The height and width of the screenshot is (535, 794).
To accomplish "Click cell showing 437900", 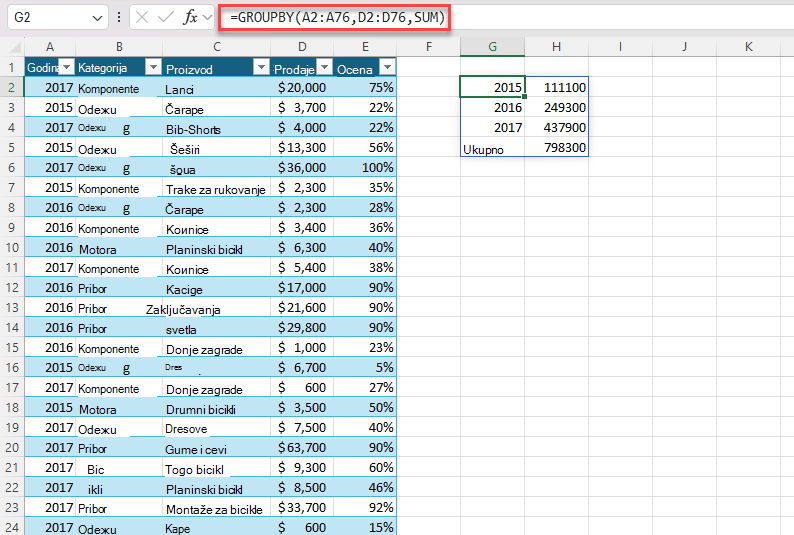I will [557, 127].
